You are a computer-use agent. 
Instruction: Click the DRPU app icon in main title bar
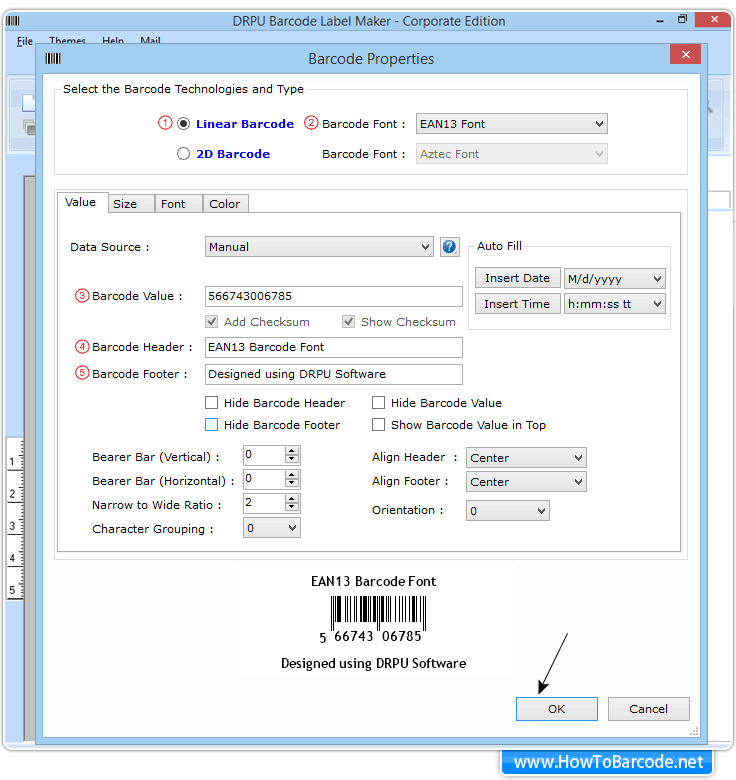[13, 21]
